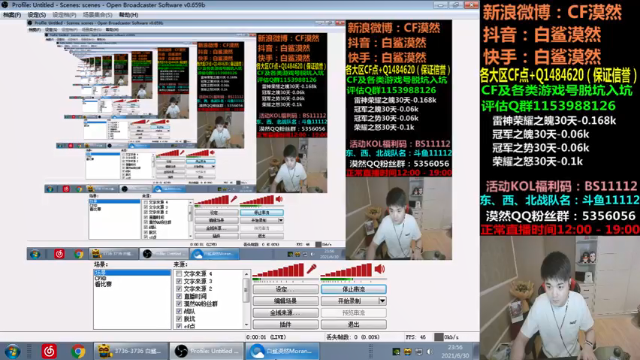Toggle the 漠然QQ粉丝群 source checkbox
640x360 pixels.
click(179, 304)
